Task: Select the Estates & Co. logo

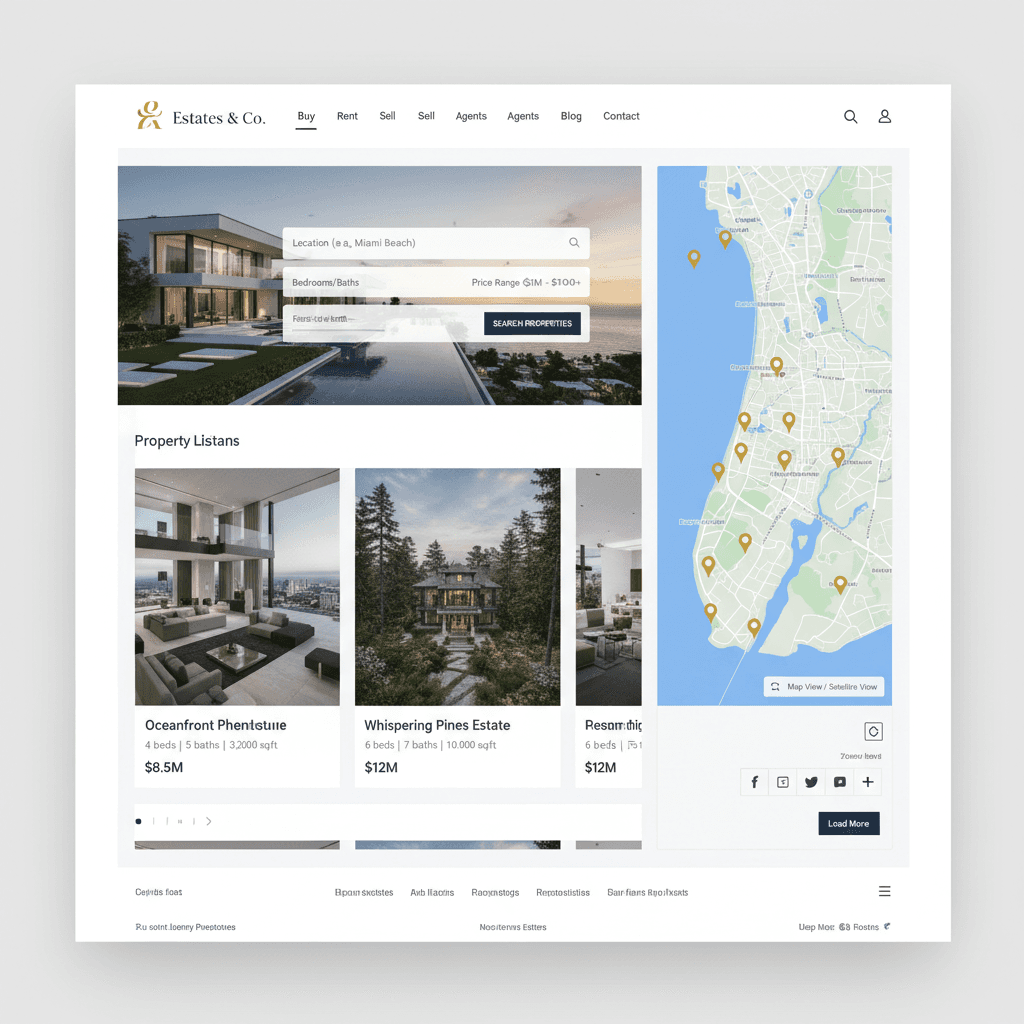Action: click(199, 116)
